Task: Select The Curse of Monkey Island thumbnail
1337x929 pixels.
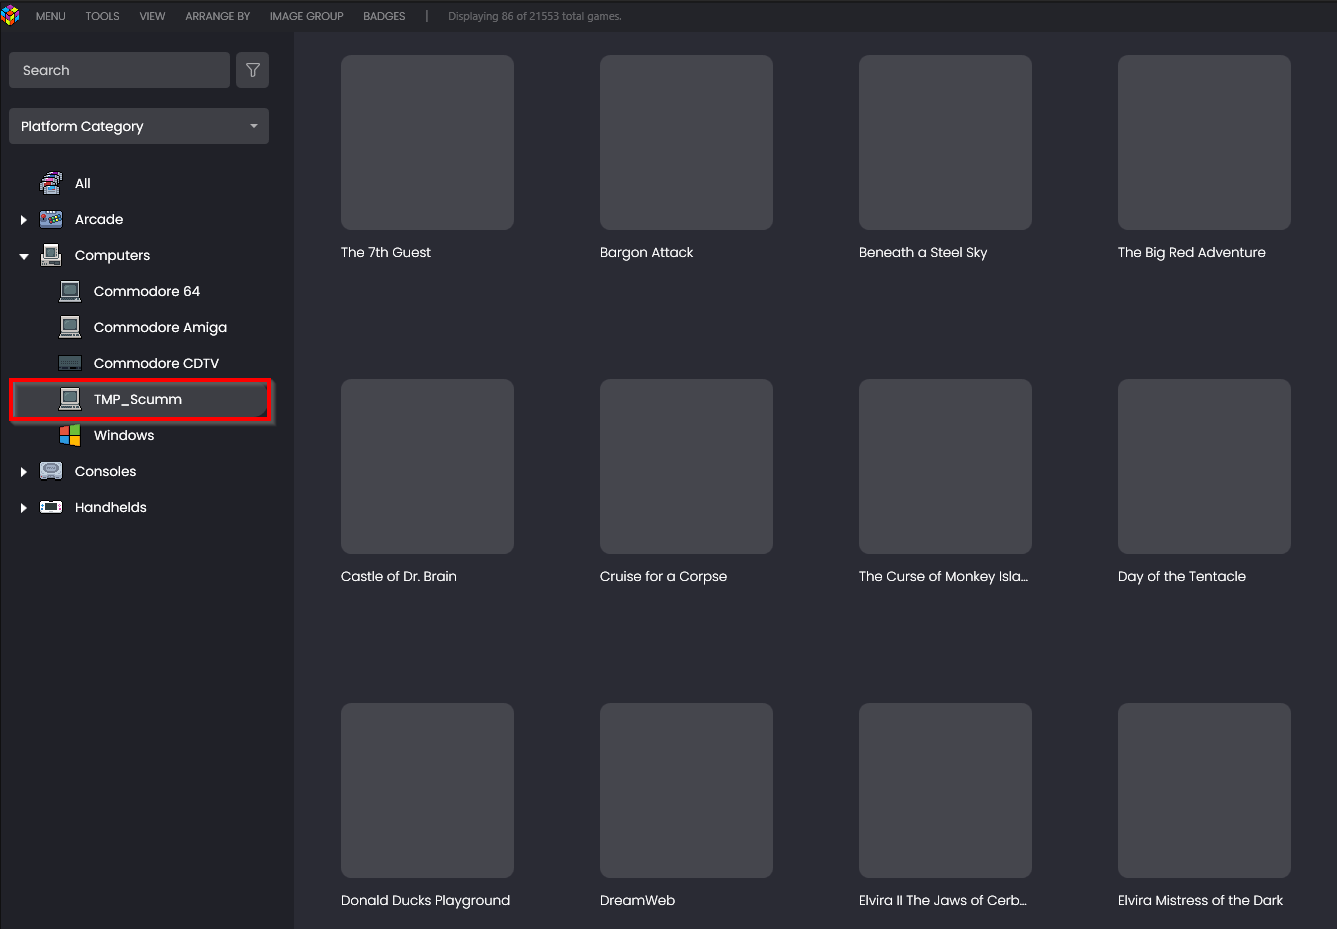Action: 945,466
